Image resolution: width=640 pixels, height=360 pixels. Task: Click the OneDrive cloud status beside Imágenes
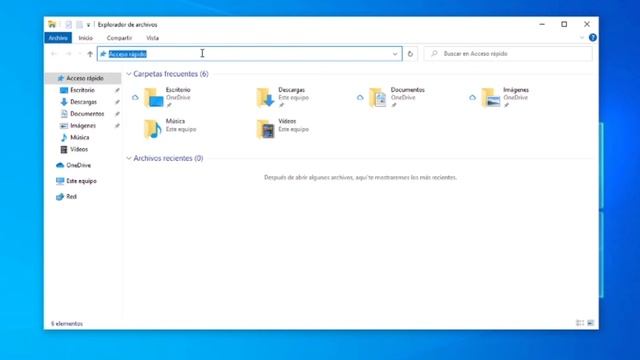point(472,98)
